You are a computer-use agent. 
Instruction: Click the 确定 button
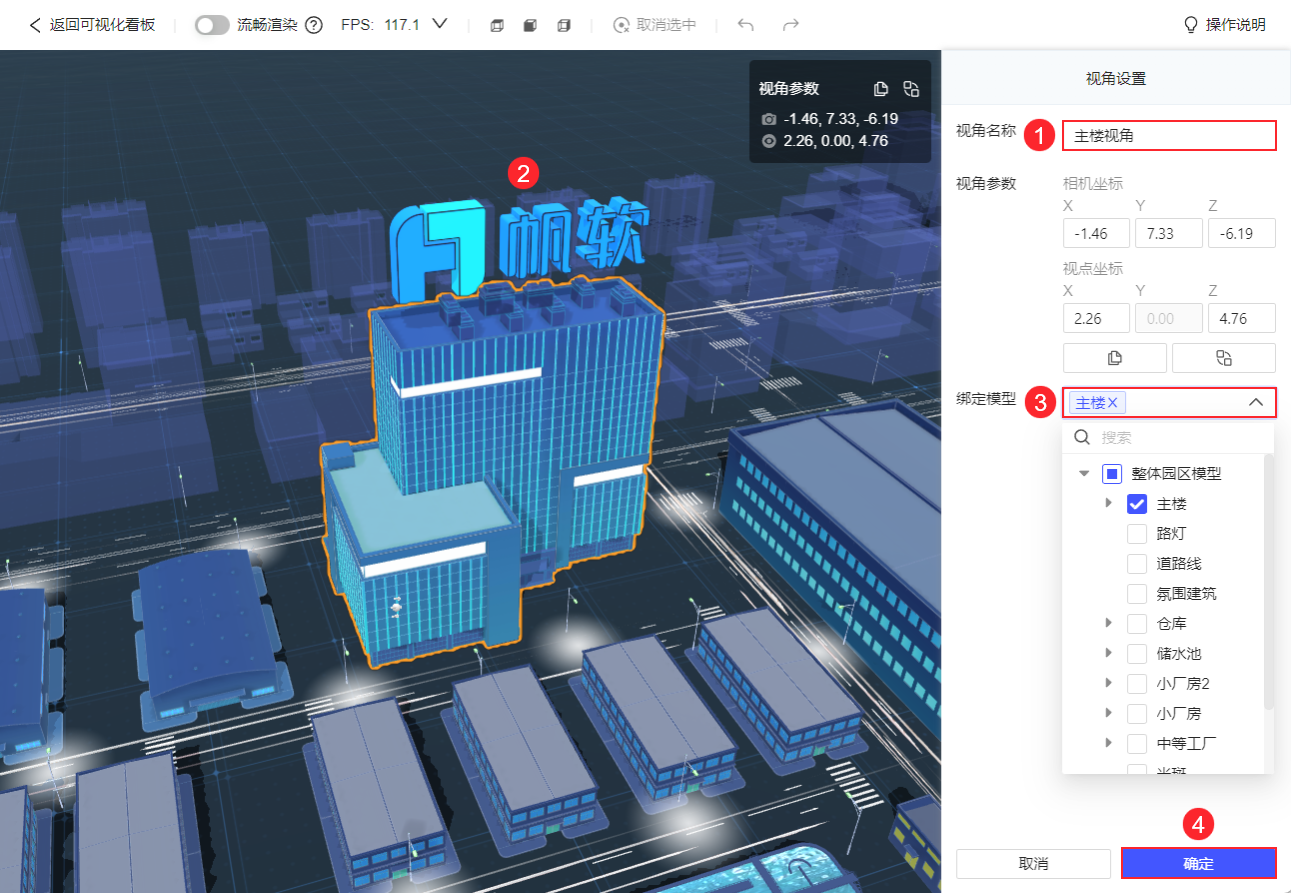[1198, 863]
